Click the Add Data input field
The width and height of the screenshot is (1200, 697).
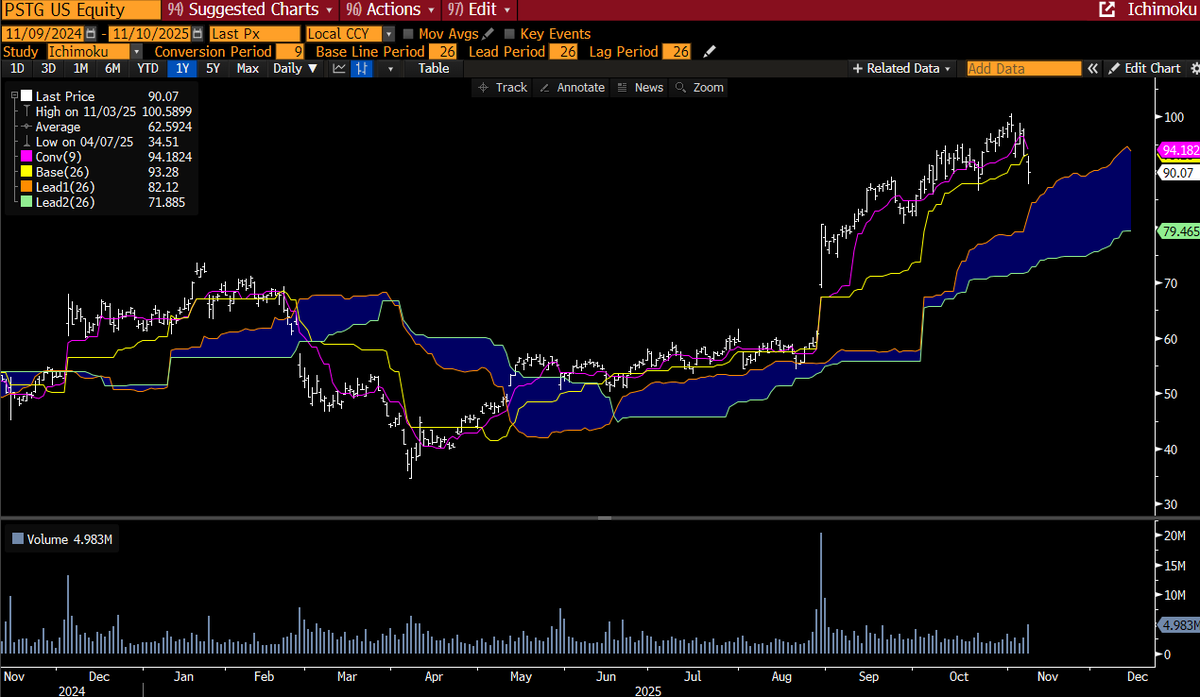(x=1025, y=68)
